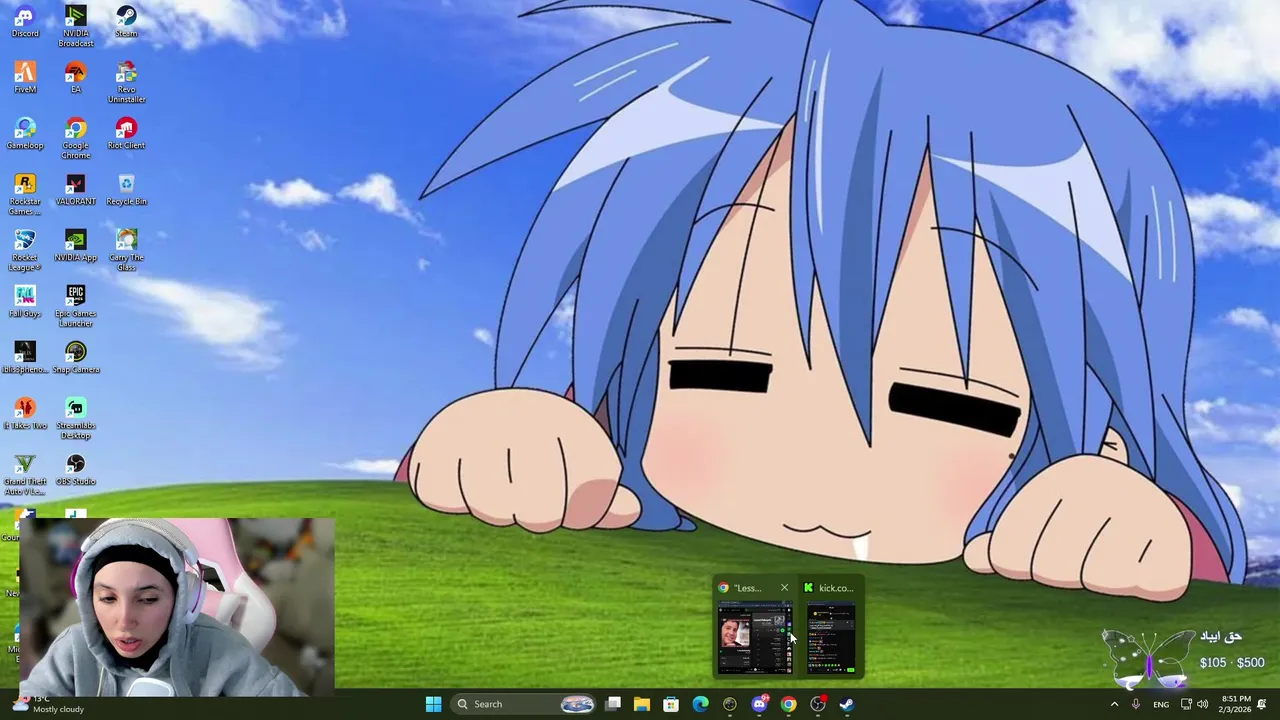This screenshot has width=1280, height=720.
Task: Open the volume control in tray
Action: [1202, 704]
